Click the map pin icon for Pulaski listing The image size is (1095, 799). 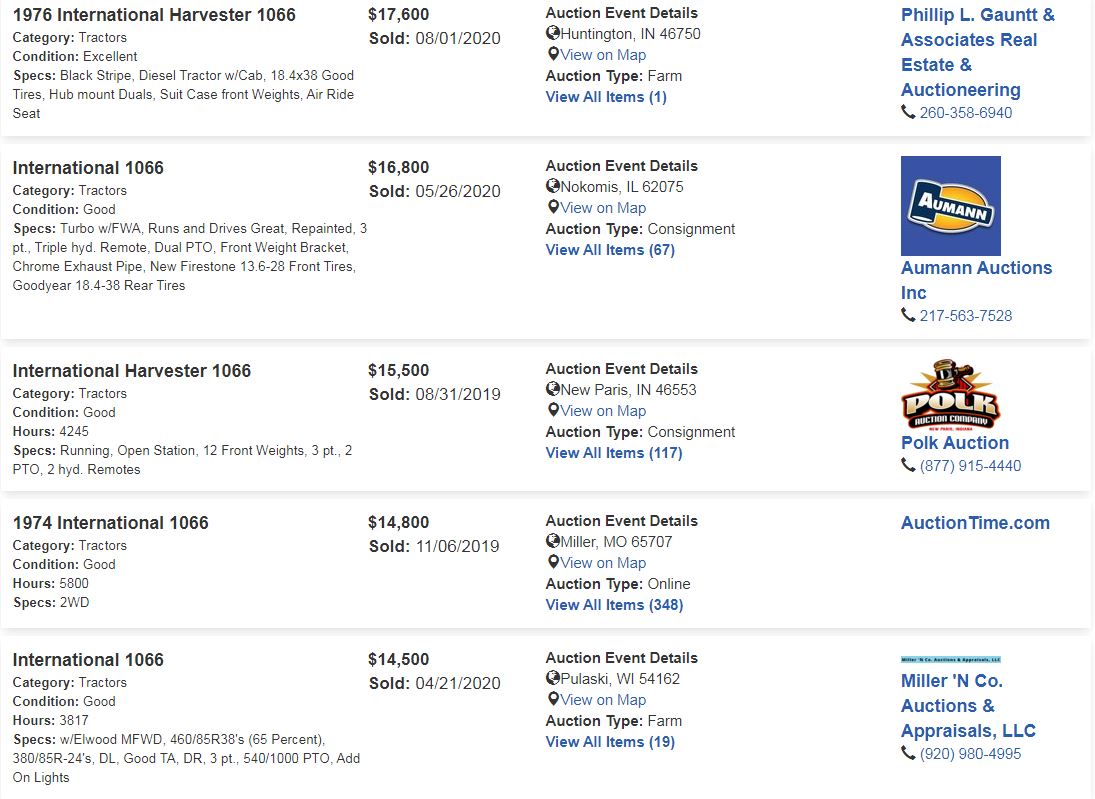[553, 699]
